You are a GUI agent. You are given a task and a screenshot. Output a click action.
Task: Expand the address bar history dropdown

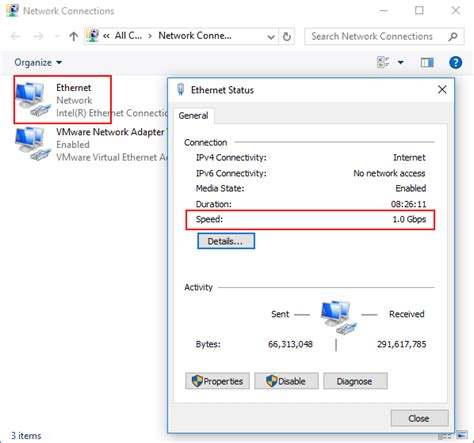(x=271, y=37)
